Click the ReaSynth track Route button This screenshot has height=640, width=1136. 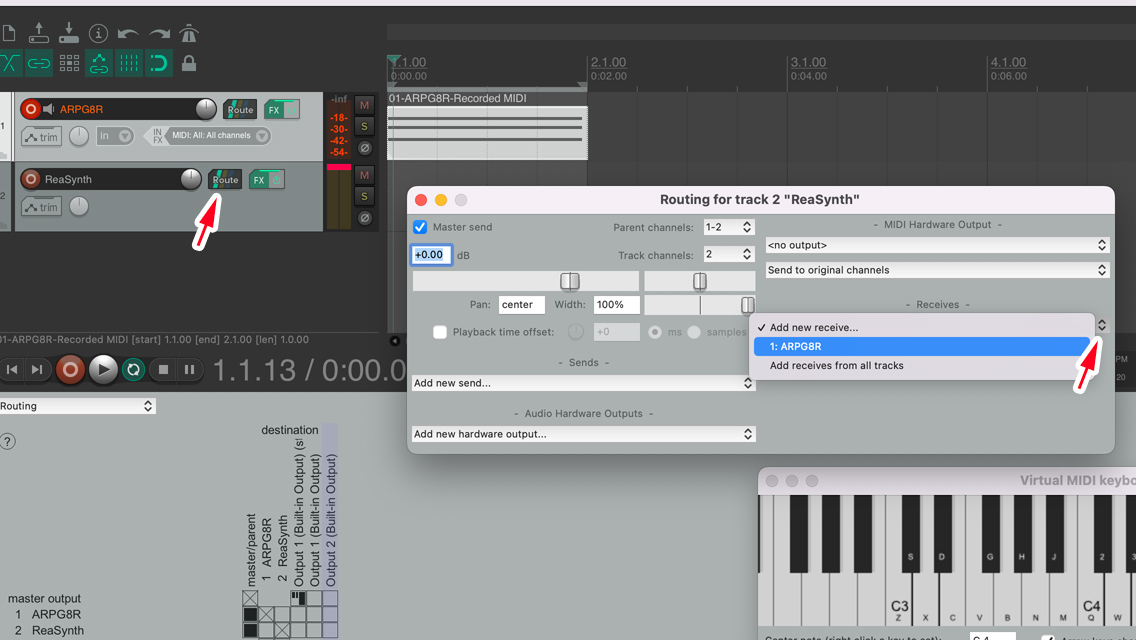pos(225,180)
